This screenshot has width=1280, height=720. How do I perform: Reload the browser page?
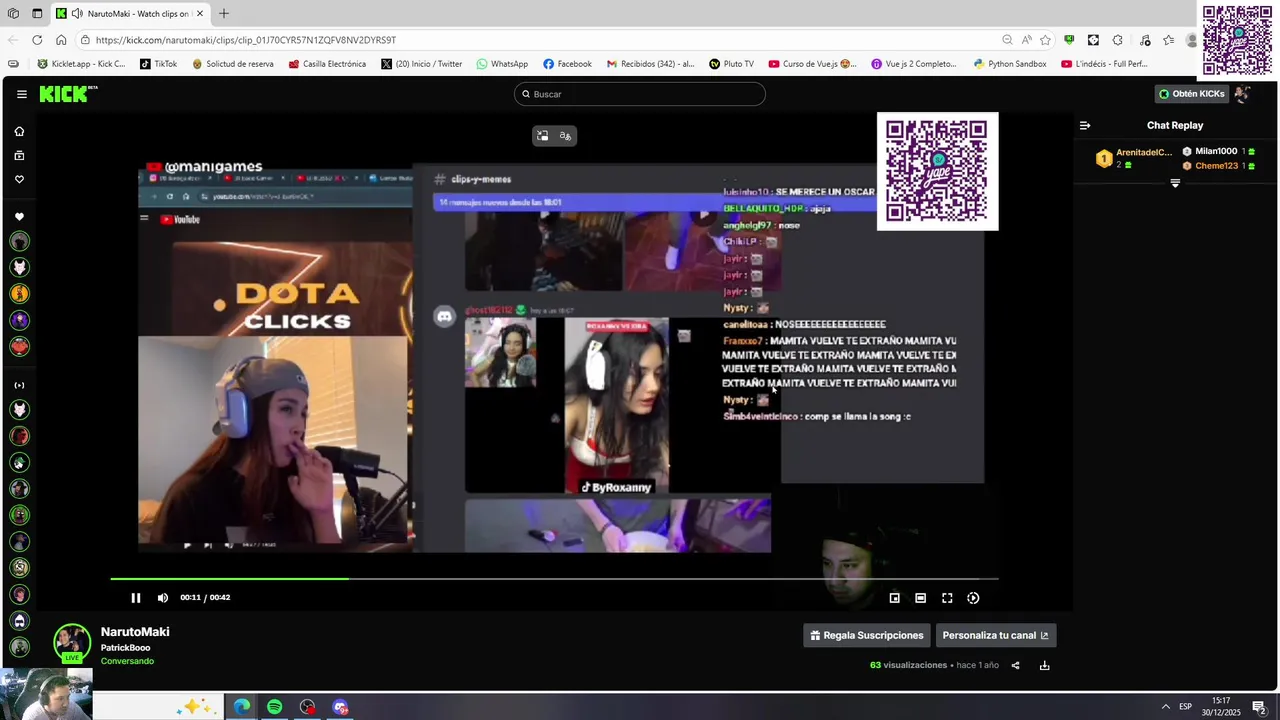[x=37, y=40]
